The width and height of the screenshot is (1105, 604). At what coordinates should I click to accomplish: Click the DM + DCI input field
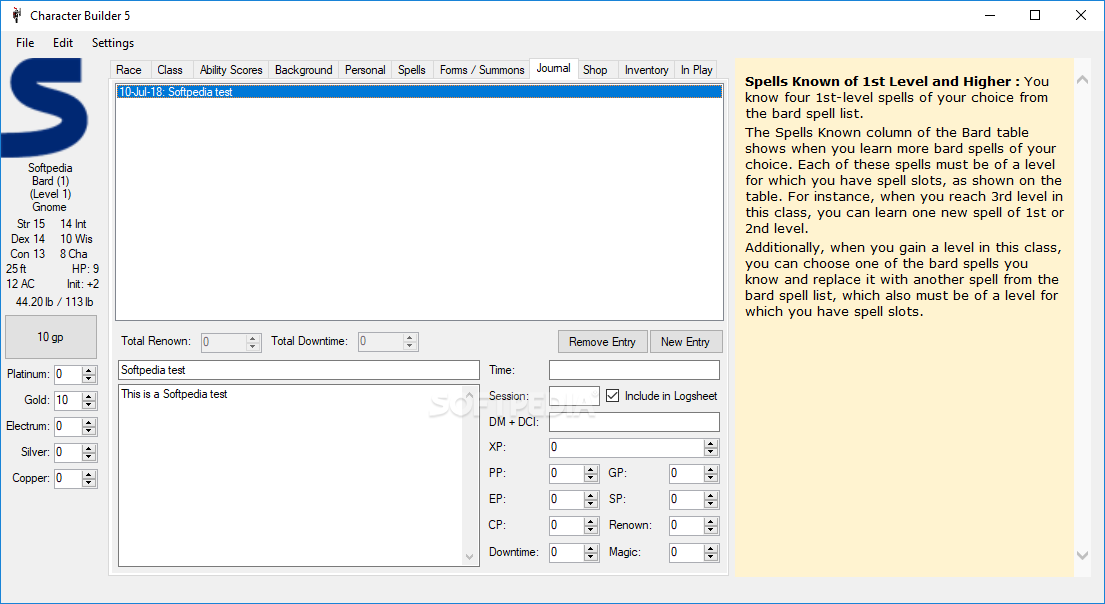pos(634,422)
